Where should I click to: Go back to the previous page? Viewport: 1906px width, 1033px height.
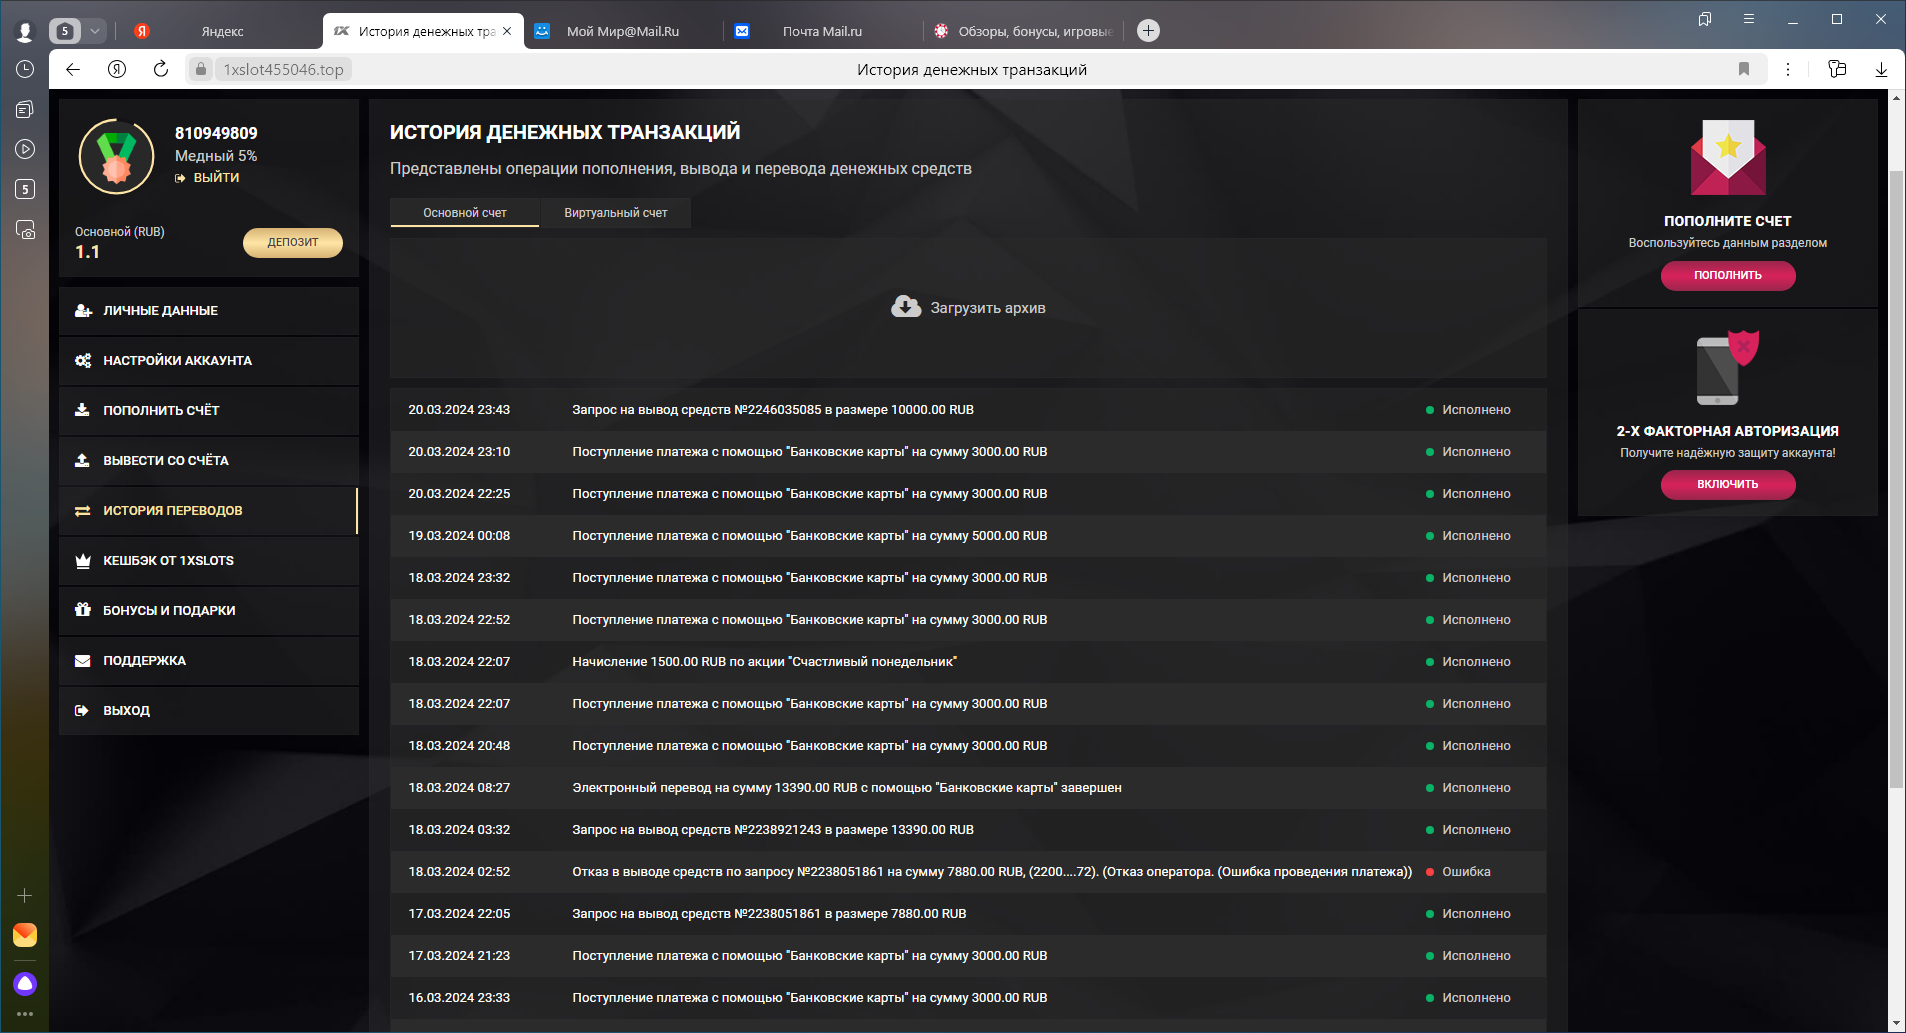[73, 69]
